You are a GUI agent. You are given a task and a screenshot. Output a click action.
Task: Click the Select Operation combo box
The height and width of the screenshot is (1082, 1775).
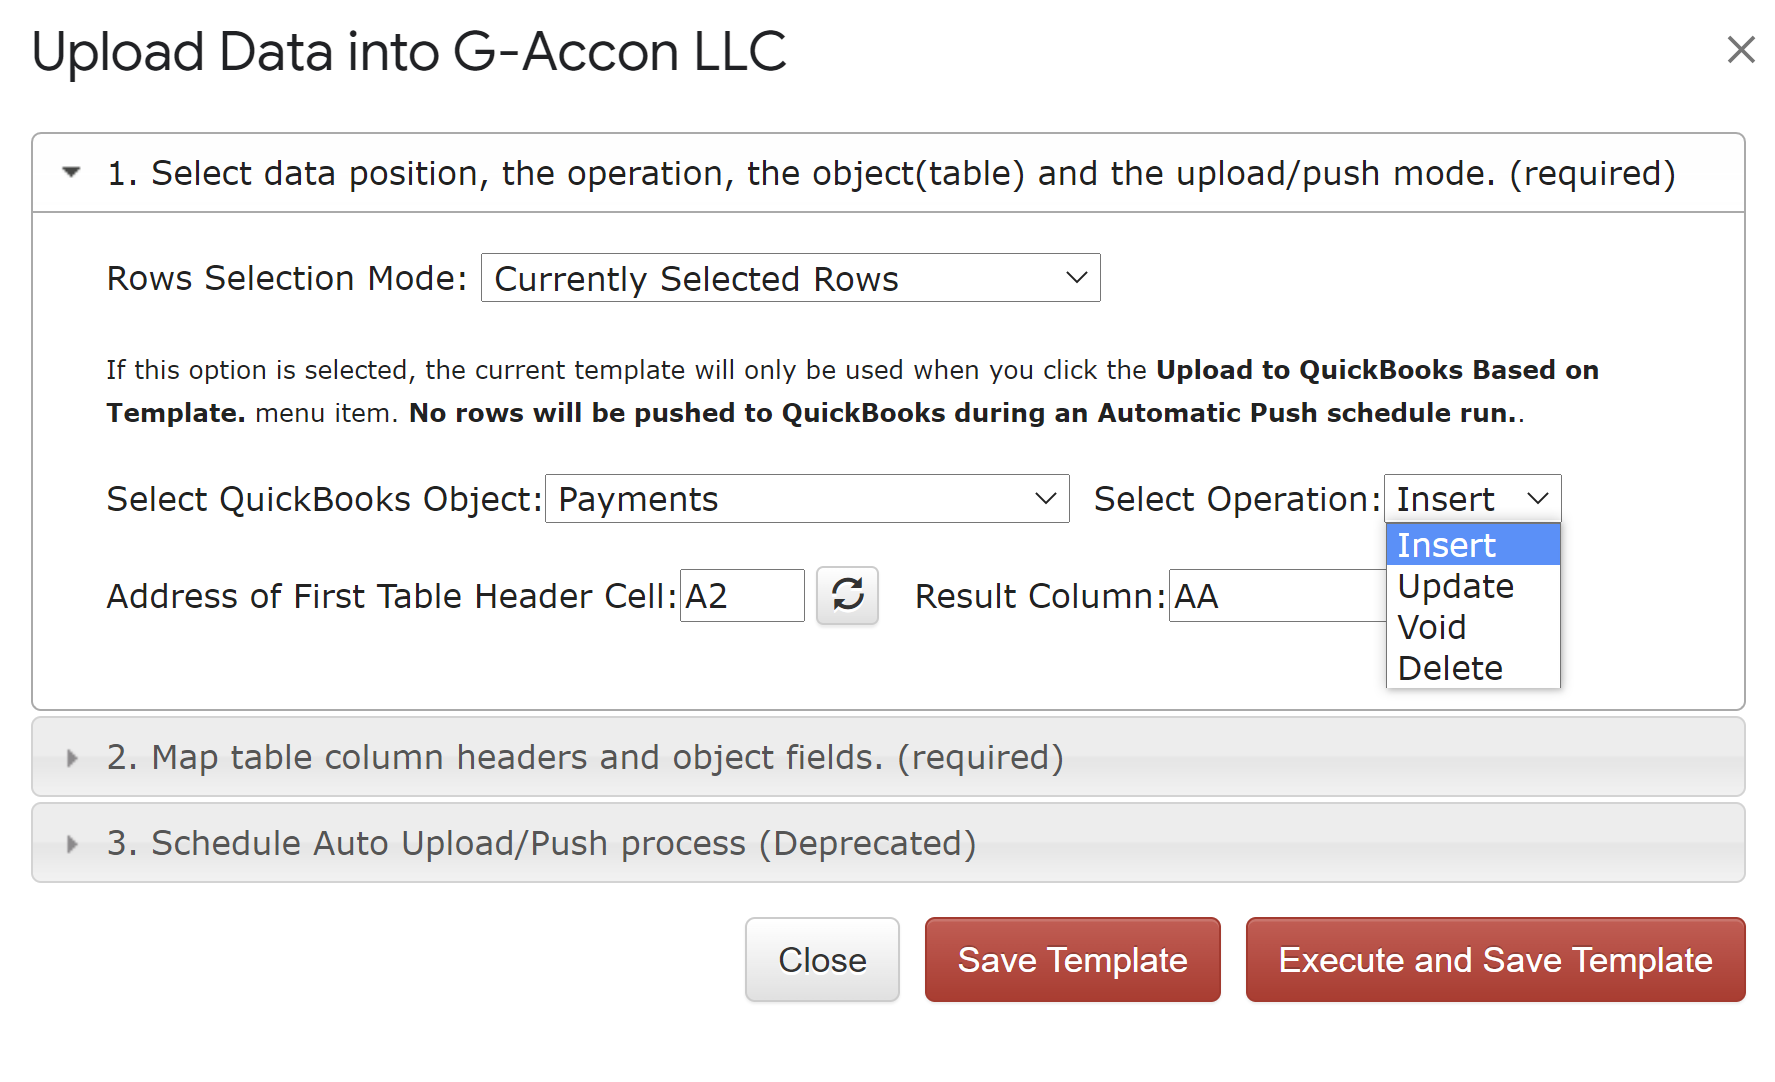click(x=1471, y=499)
